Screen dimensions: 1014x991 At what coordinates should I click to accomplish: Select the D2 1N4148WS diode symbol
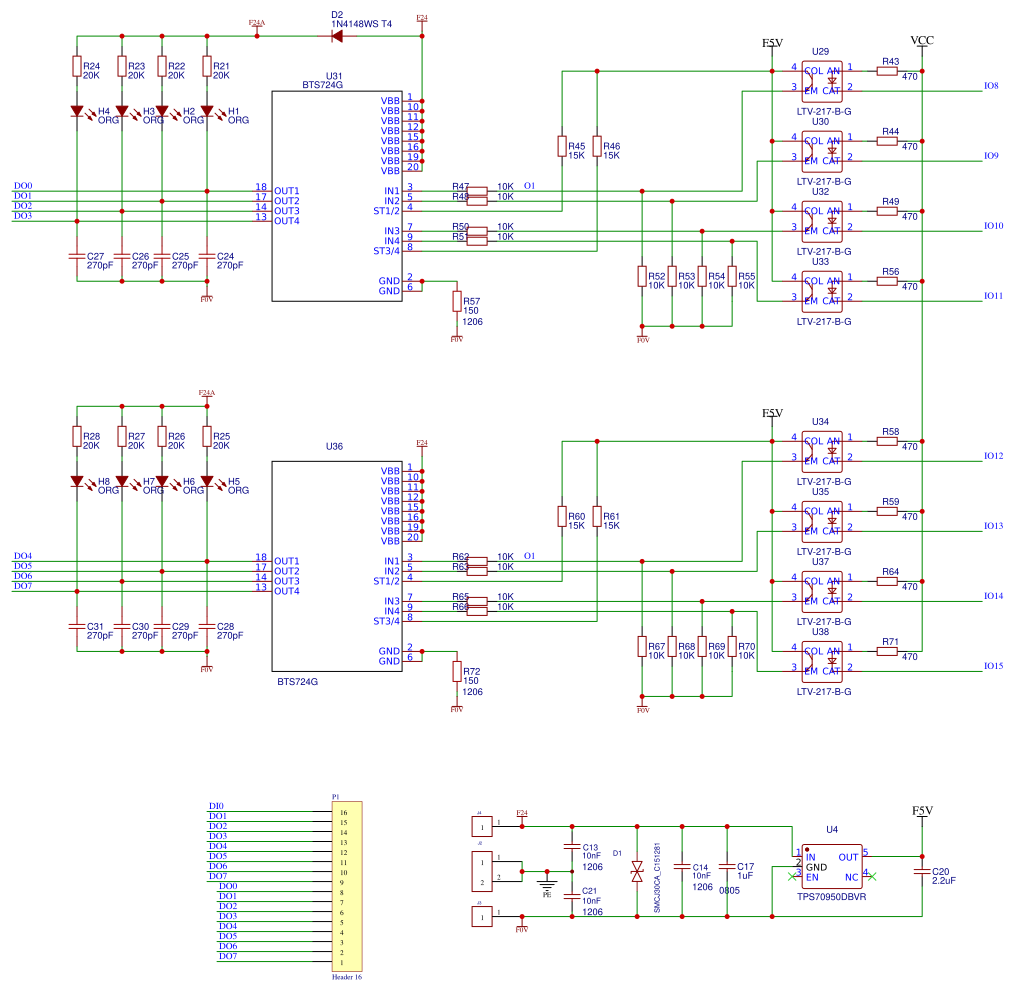point(337,36)
